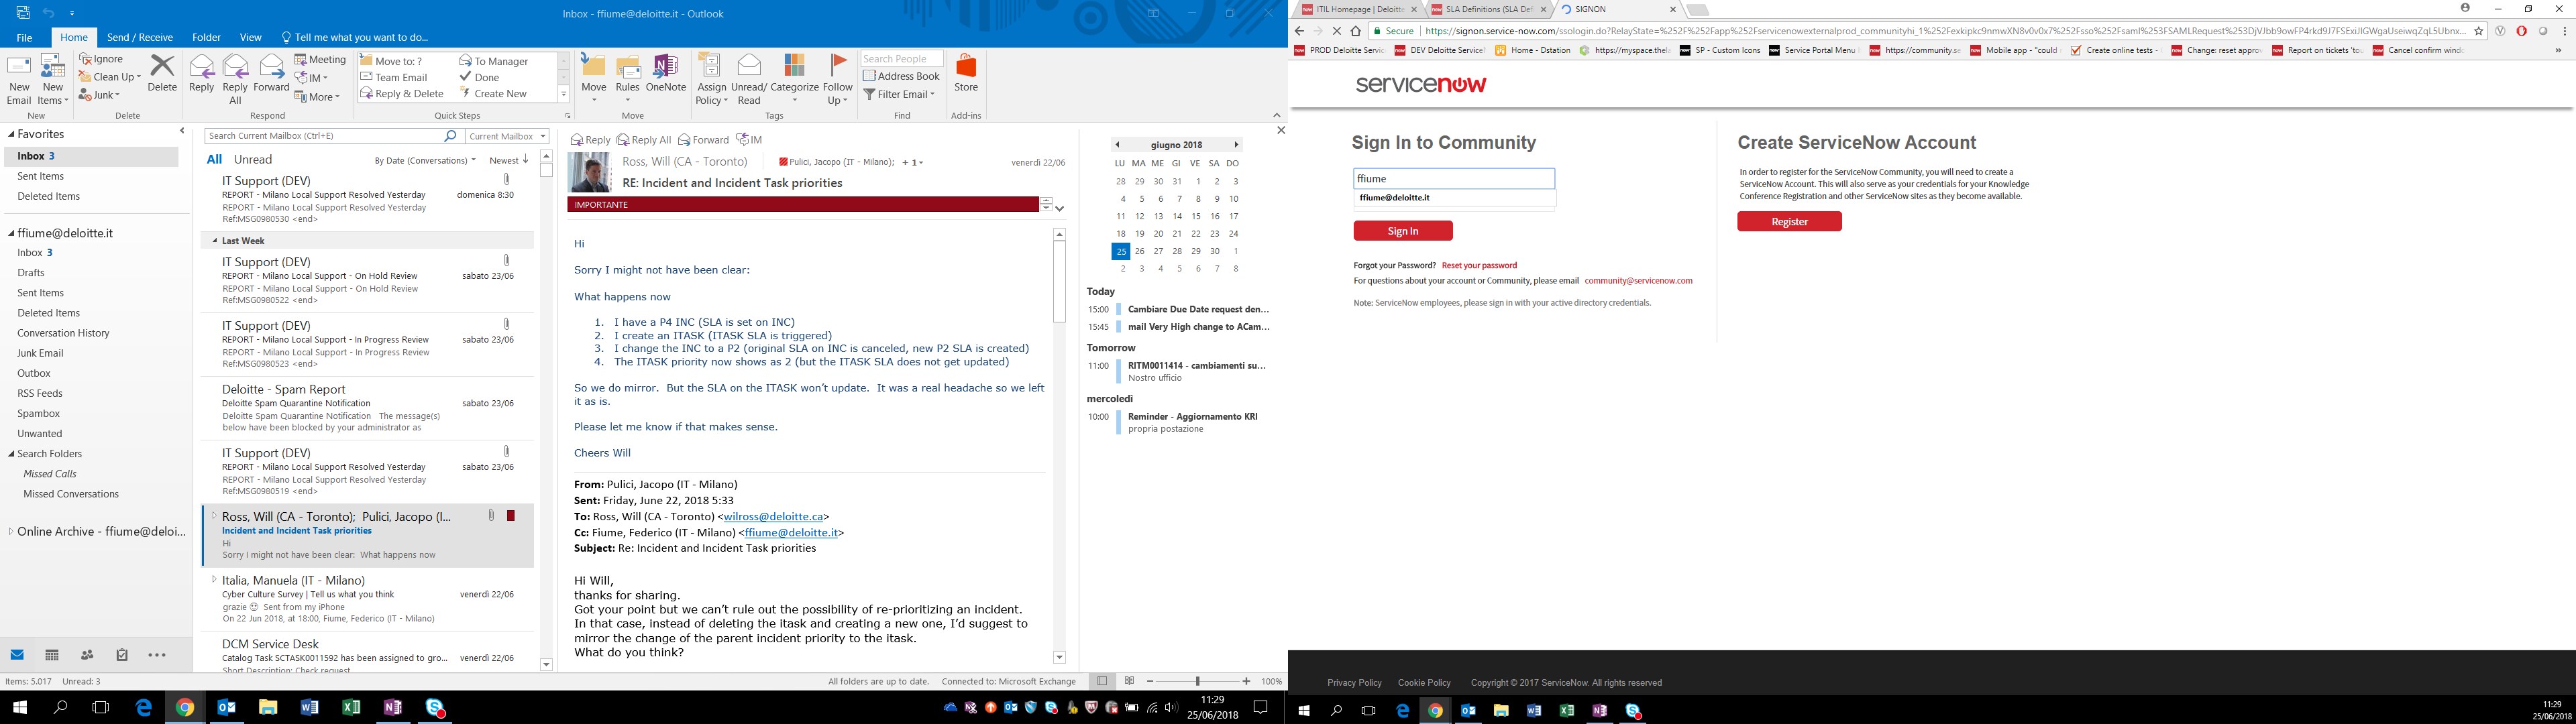Switch to People view in navigation bar
2576x724 pixels.
87,655
